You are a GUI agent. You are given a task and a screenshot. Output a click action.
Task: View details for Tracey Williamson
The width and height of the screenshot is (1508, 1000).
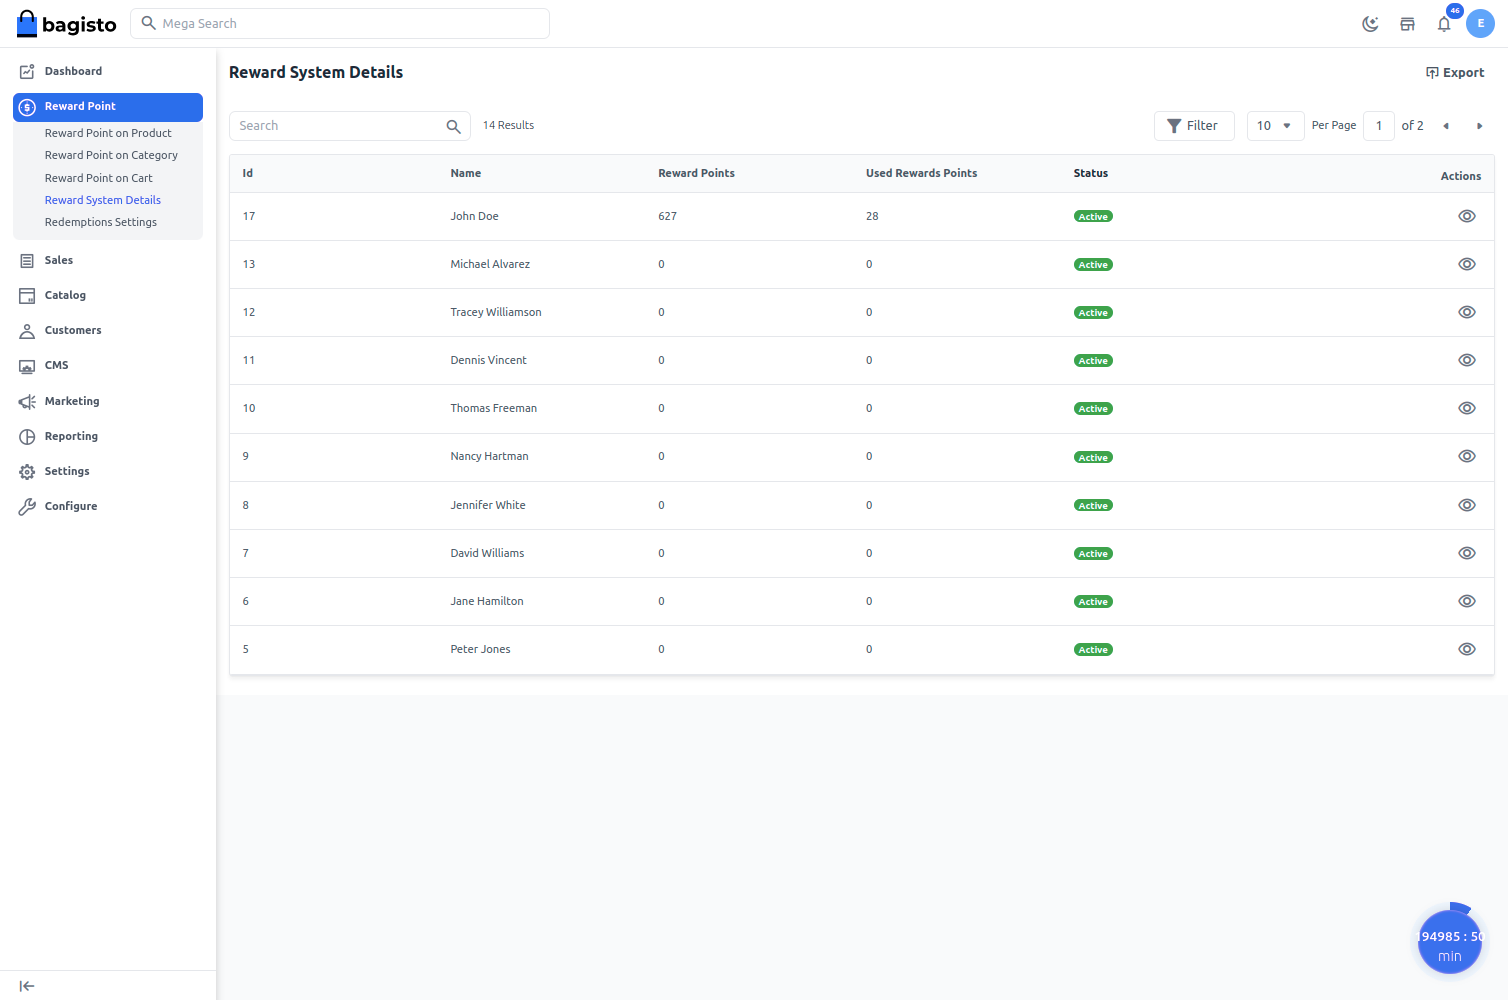[x=1467, y=312]
